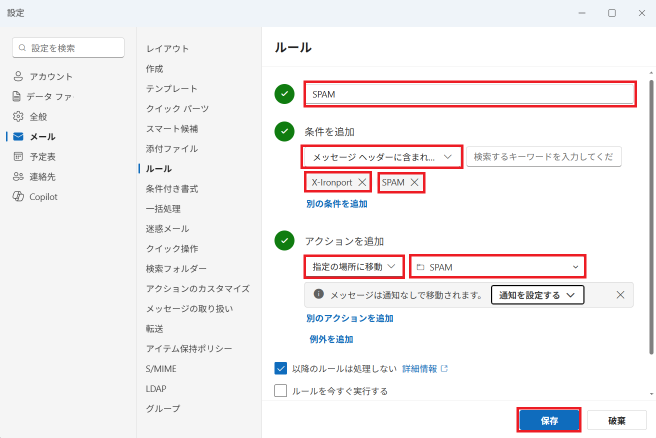Remove the SPAM keyword tag
The width and height of the screenshot is (656, 438).
(x=414, y=182)
